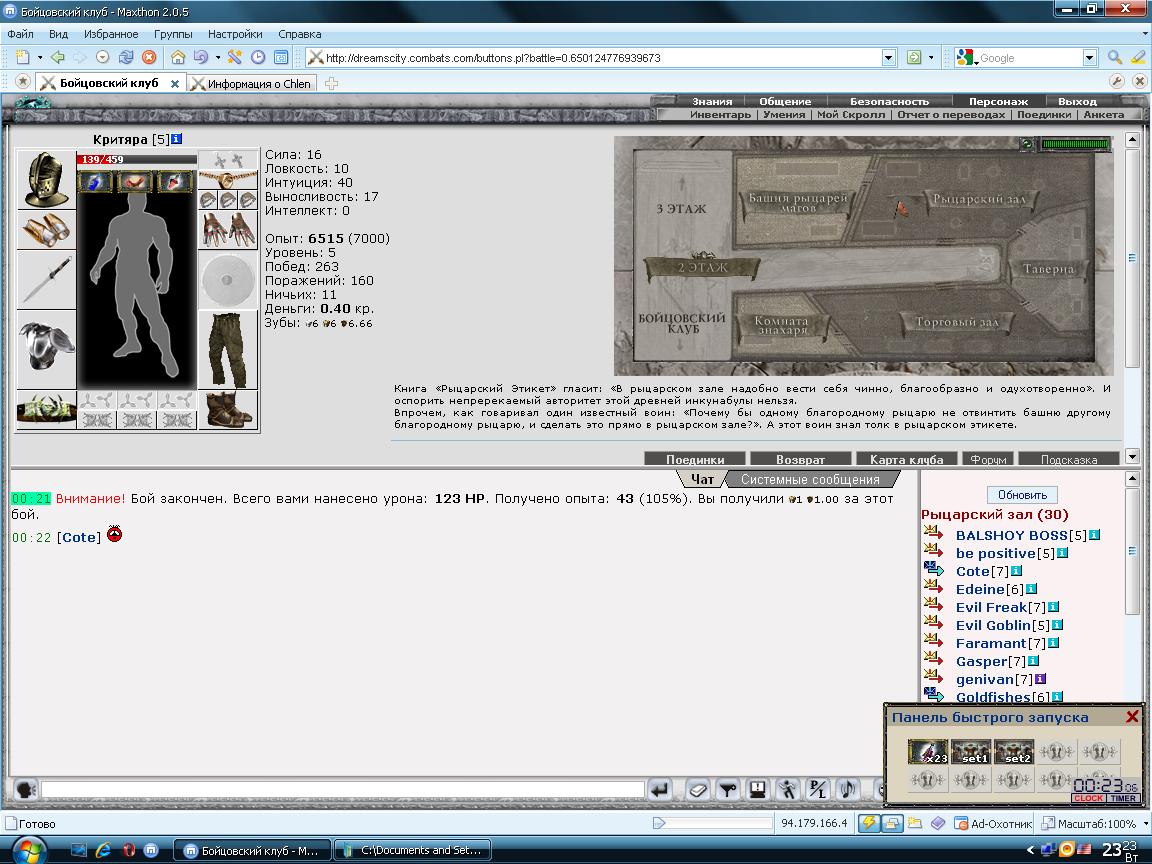Image resolution: width=1152 pixels, height=864 pixels.
Task: Click the Refresh page toolbar icon
Action: (126, 57)
